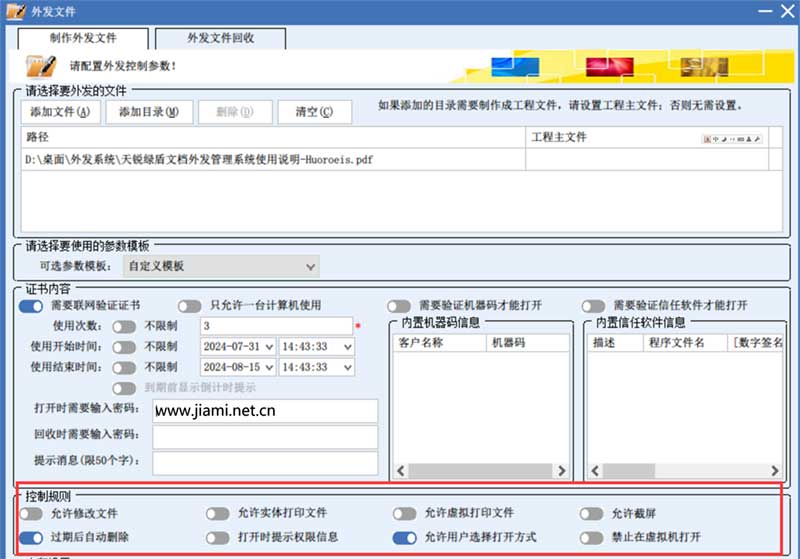Click the 添加目录(M) button
Image resolution: width=800 pixels, height=559 pixels.
tap(149, 112)
